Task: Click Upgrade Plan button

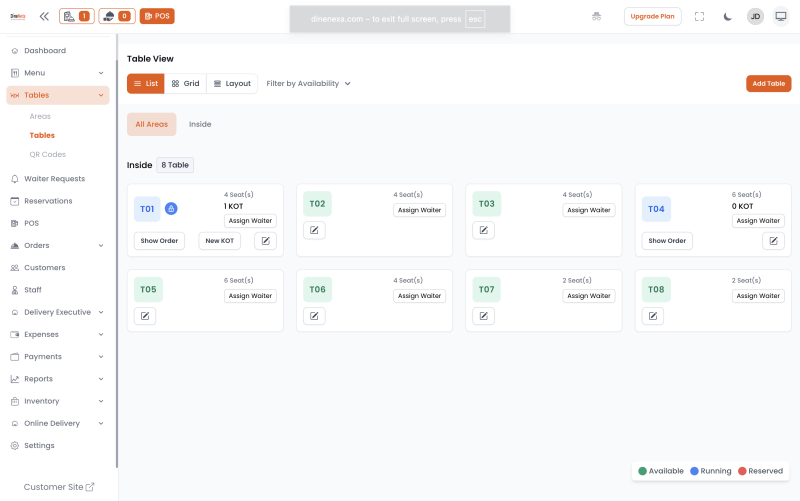Action: (653, 16)
